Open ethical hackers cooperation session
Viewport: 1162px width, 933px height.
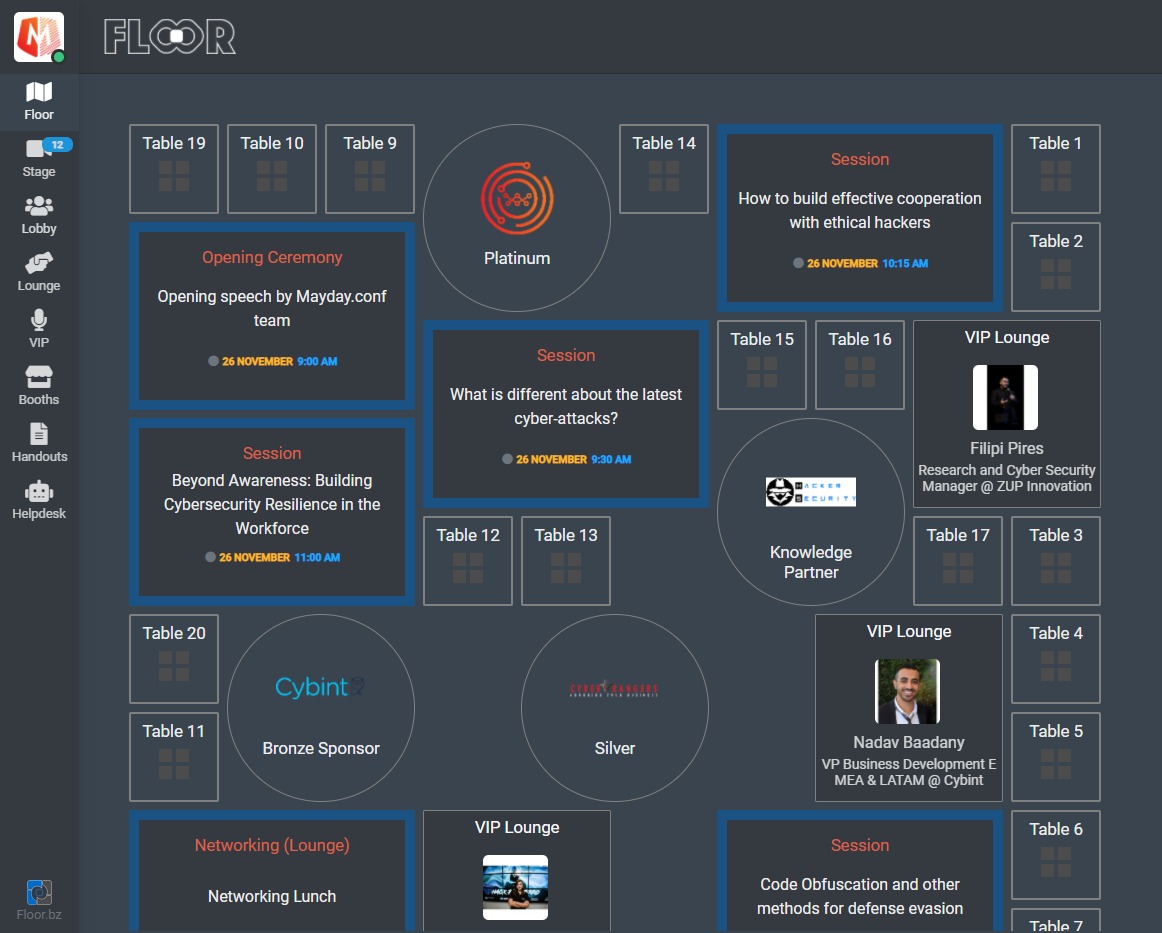click(x=860, y=218)
